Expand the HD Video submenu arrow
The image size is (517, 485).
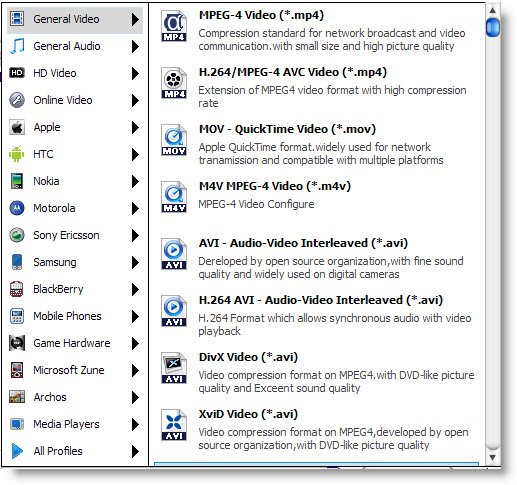click(135, 73)
